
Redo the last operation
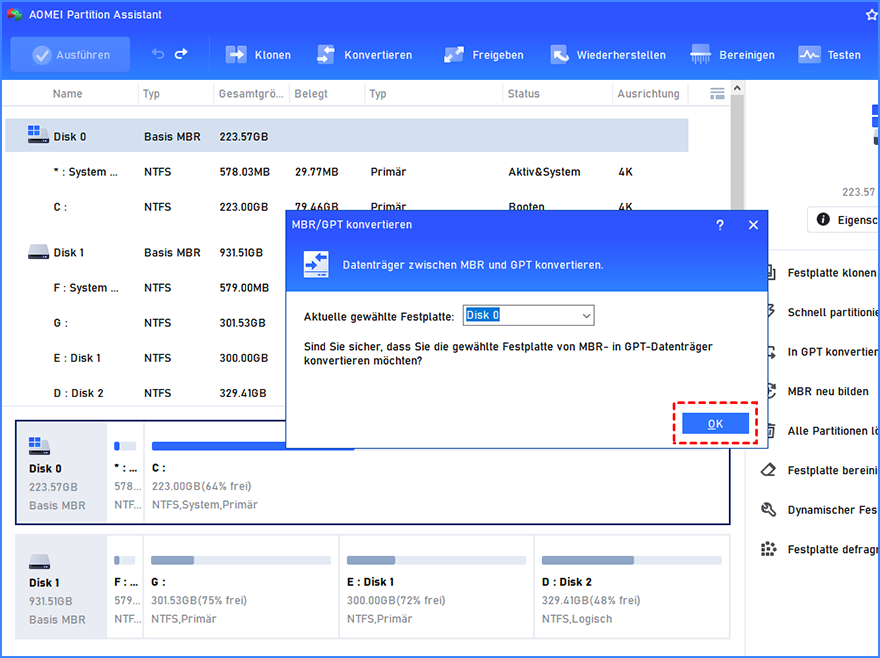click(x=181, y=54)
